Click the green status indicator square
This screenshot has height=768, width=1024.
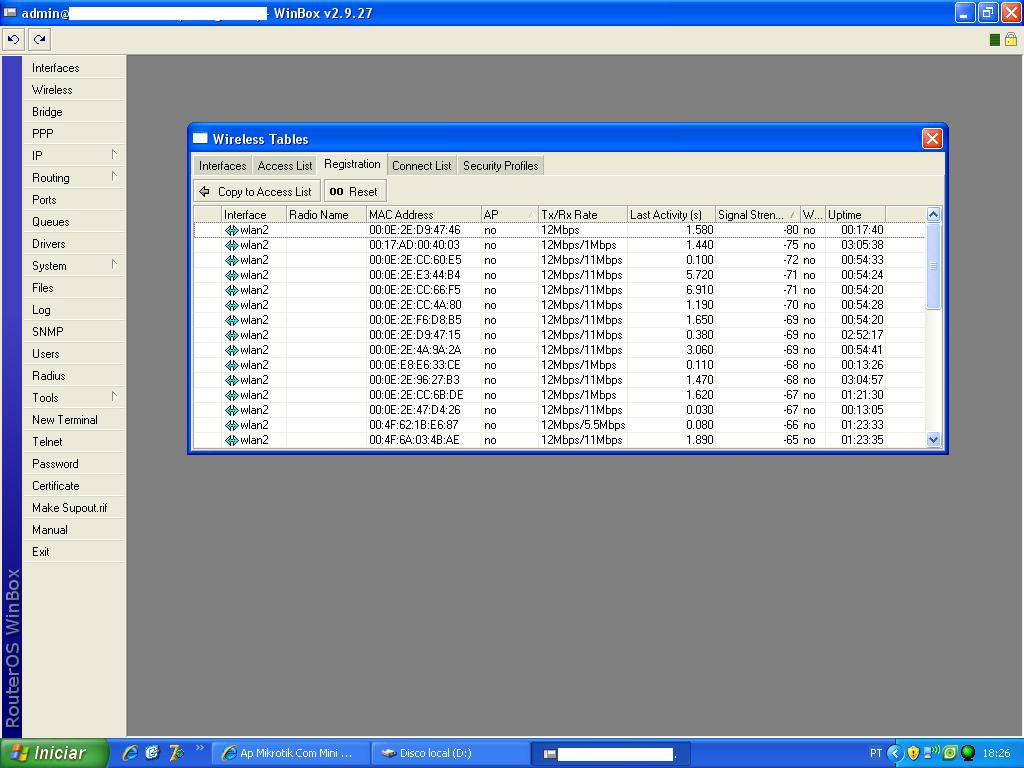pos(995,40)
